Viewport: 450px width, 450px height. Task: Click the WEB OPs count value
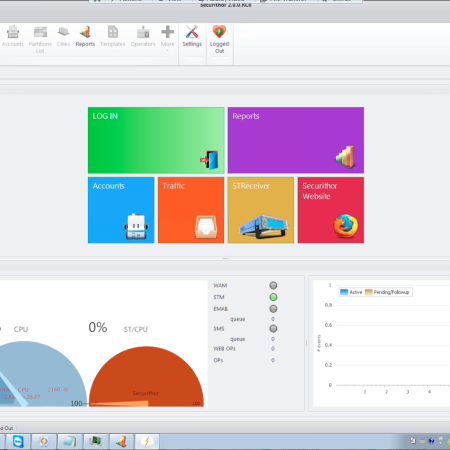tap(273, 349)
